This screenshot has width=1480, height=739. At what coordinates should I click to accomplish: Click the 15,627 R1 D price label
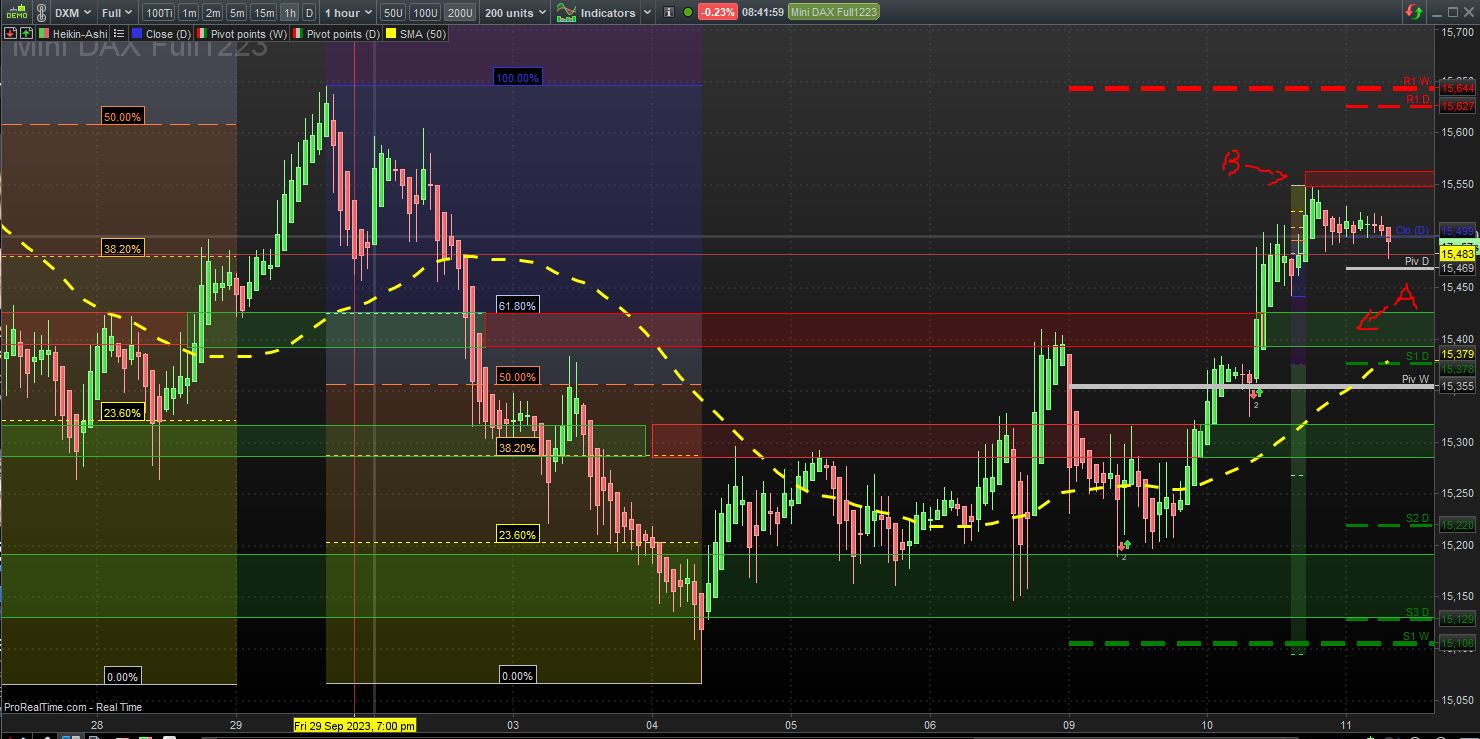(x=1457, y=106)
